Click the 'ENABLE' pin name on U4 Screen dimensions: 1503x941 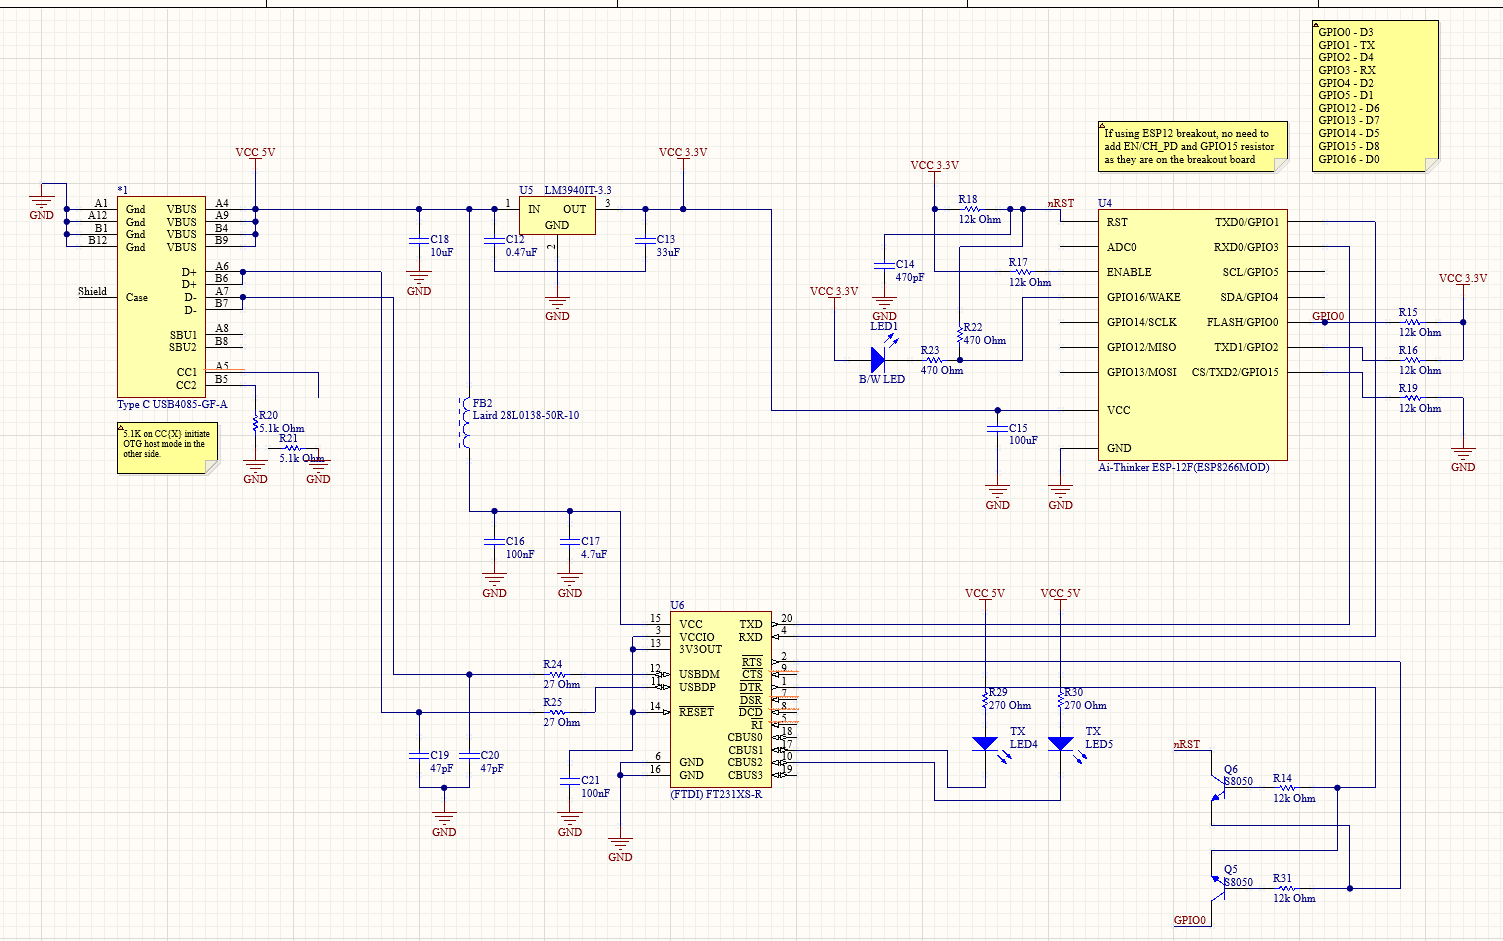(x=1129, y=272)
